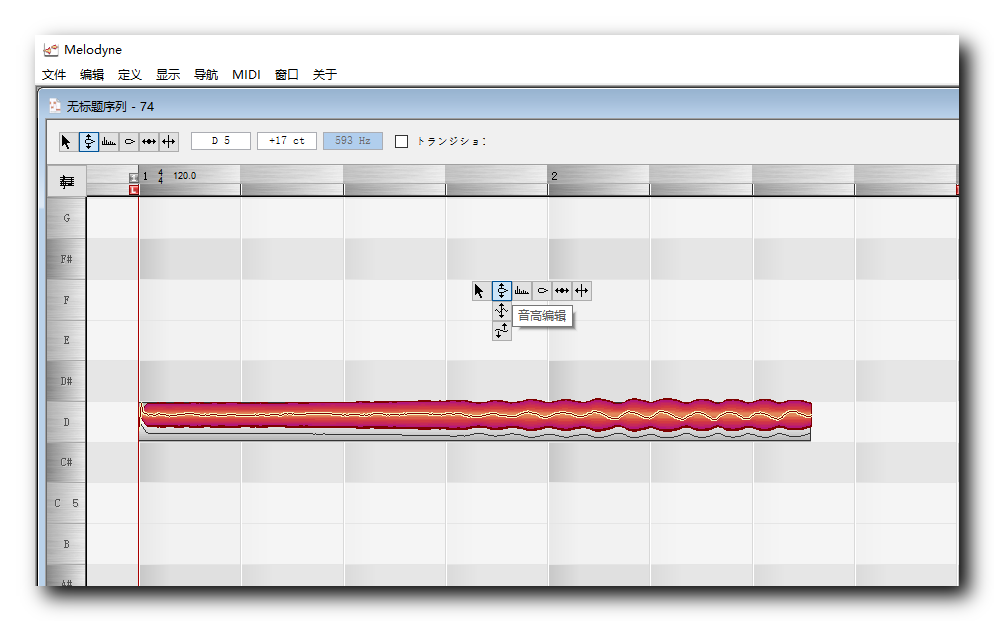Pick the pitch drift sub-tool in palette
This screenshot has width=994, height=621.
(501, 331)
